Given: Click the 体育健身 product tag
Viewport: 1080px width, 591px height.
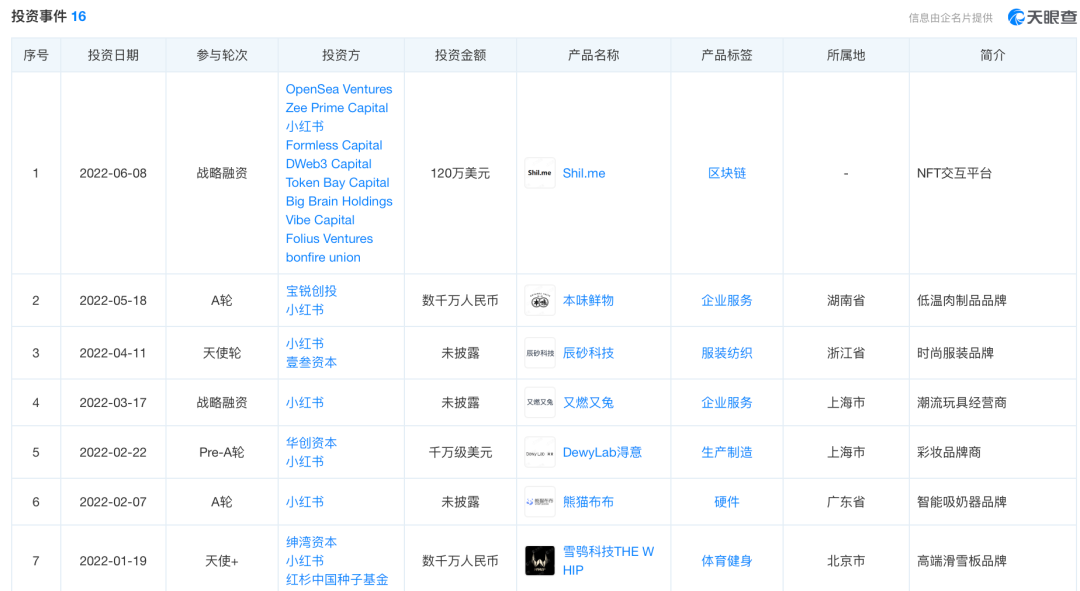Looking at the screenshot, I should pyautogui.click(x=727, y=561).
